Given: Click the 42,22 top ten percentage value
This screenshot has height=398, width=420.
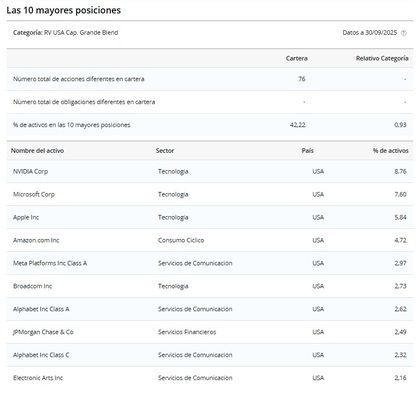Looking at the screenshot, I should click(x=298, y=125).
